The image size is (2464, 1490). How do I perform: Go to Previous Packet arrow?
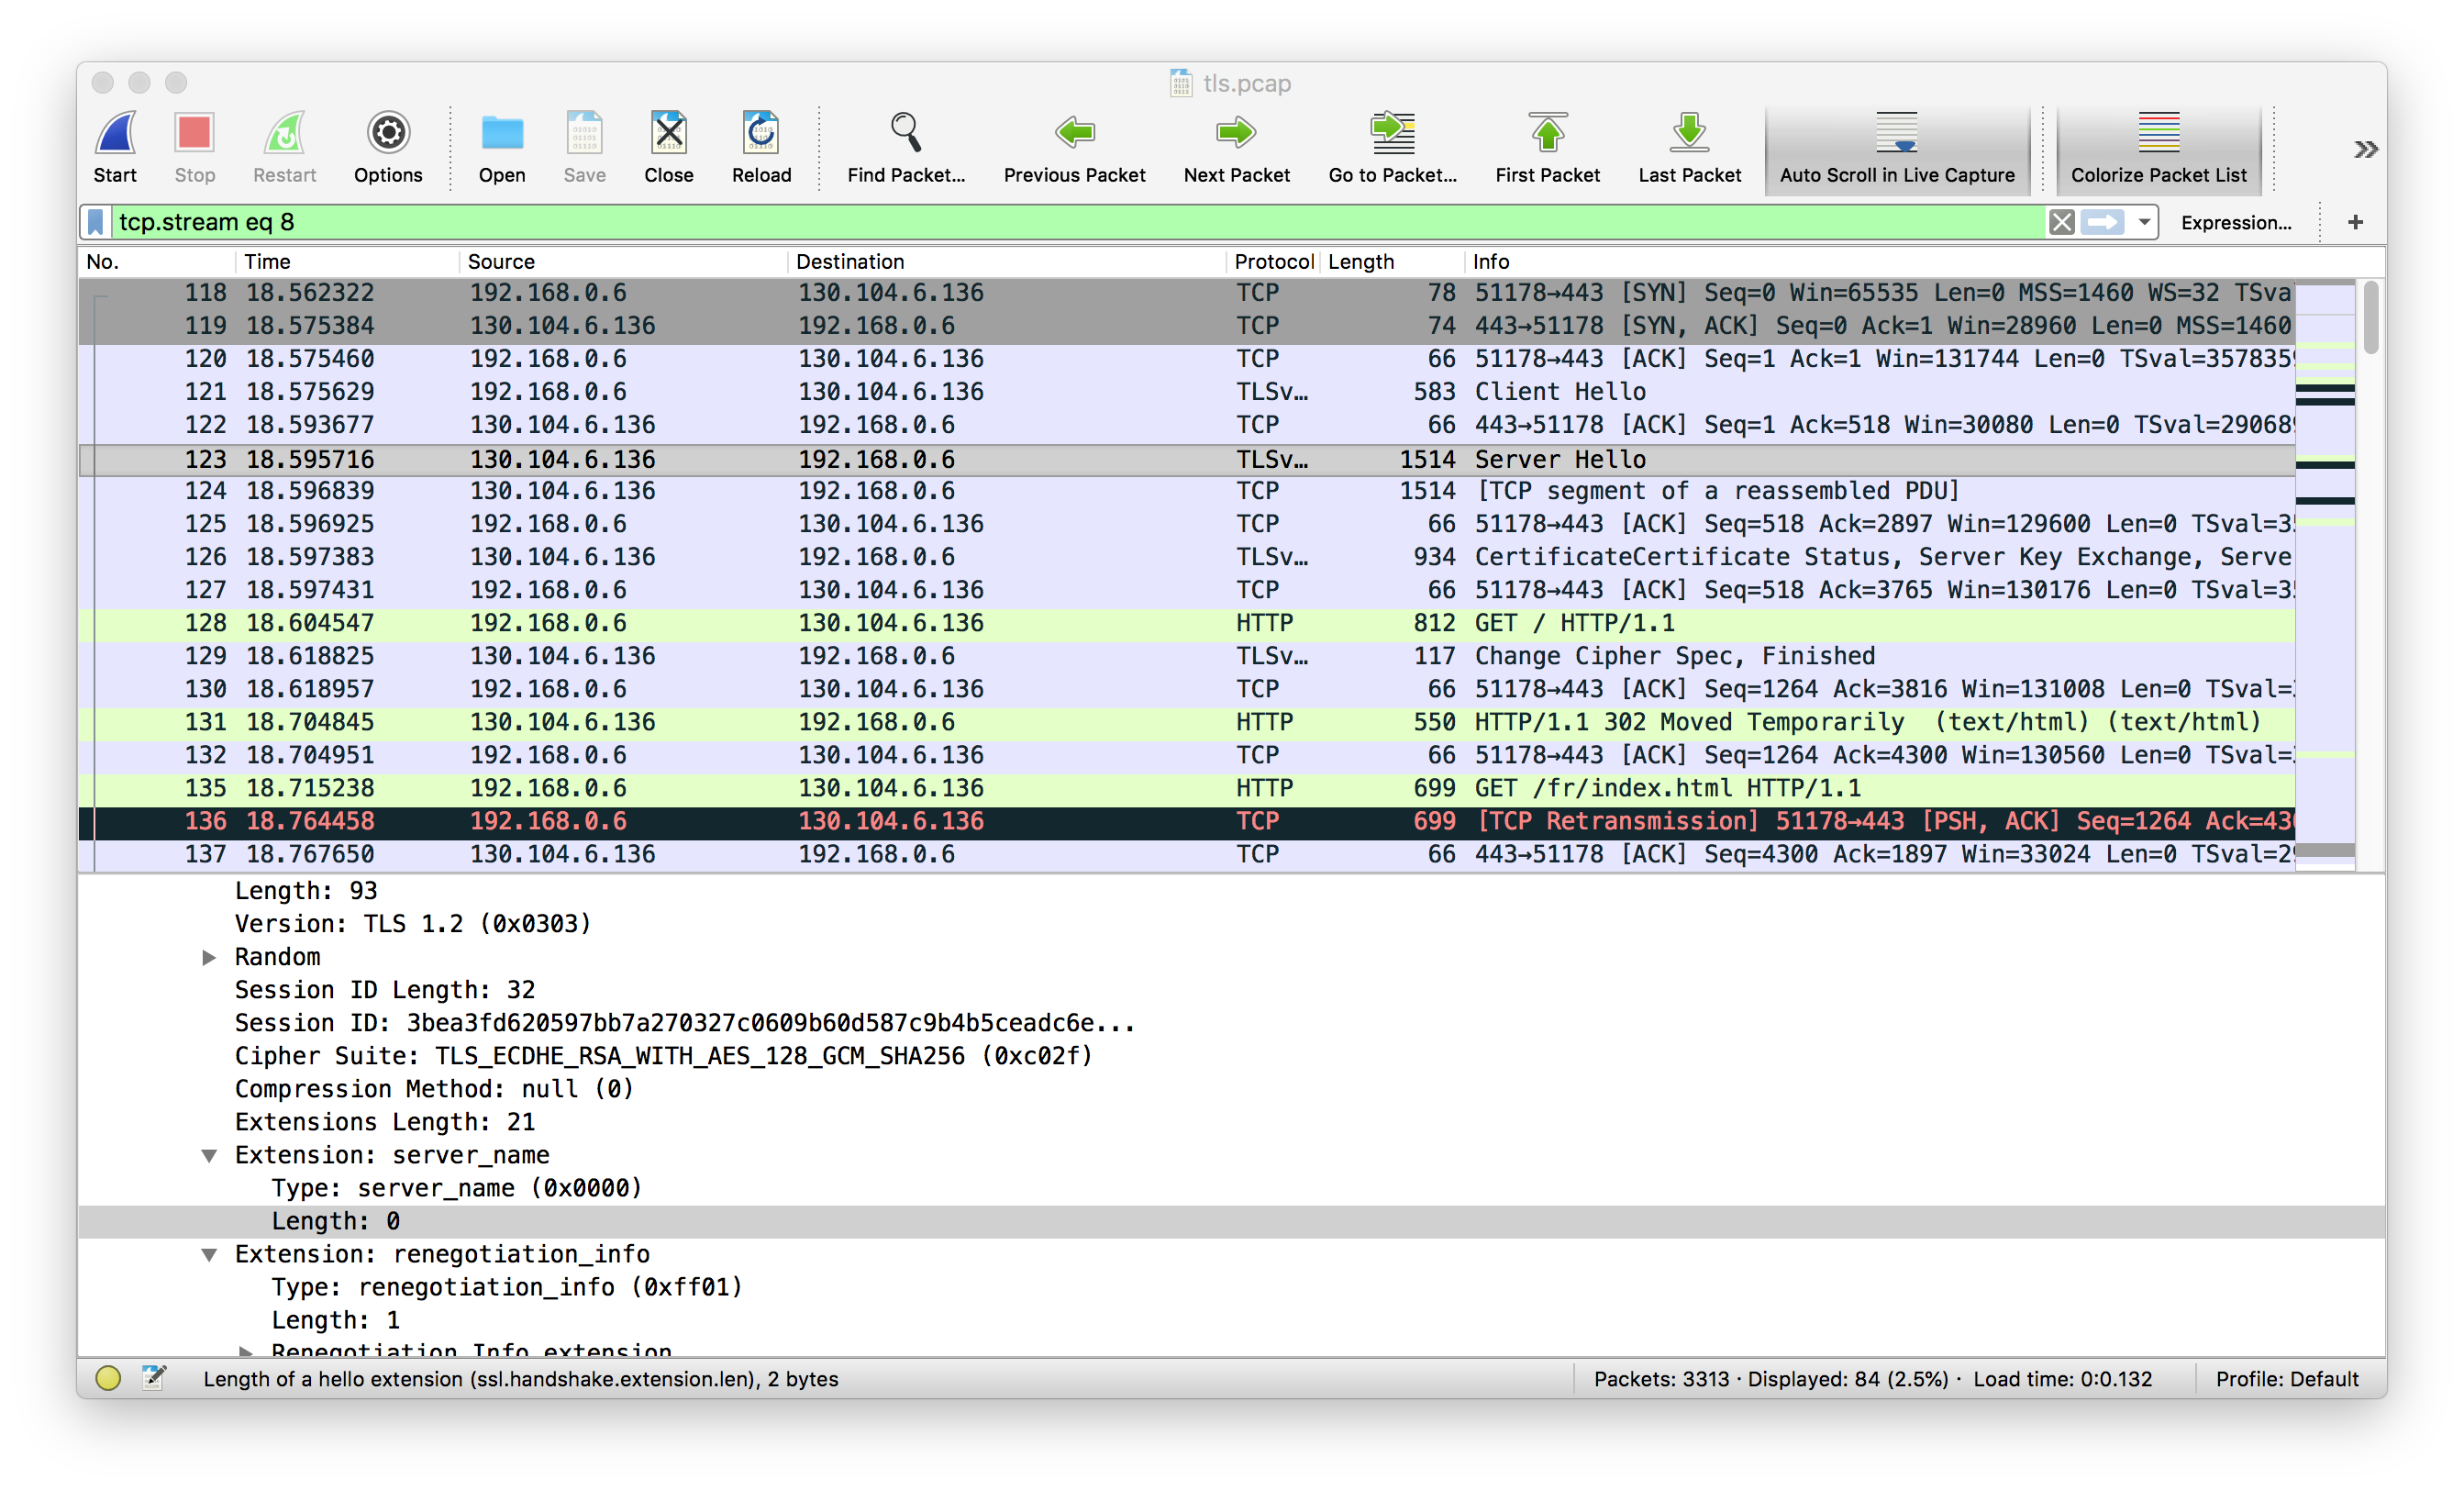pyautogui.click(x=1074, y=133)
